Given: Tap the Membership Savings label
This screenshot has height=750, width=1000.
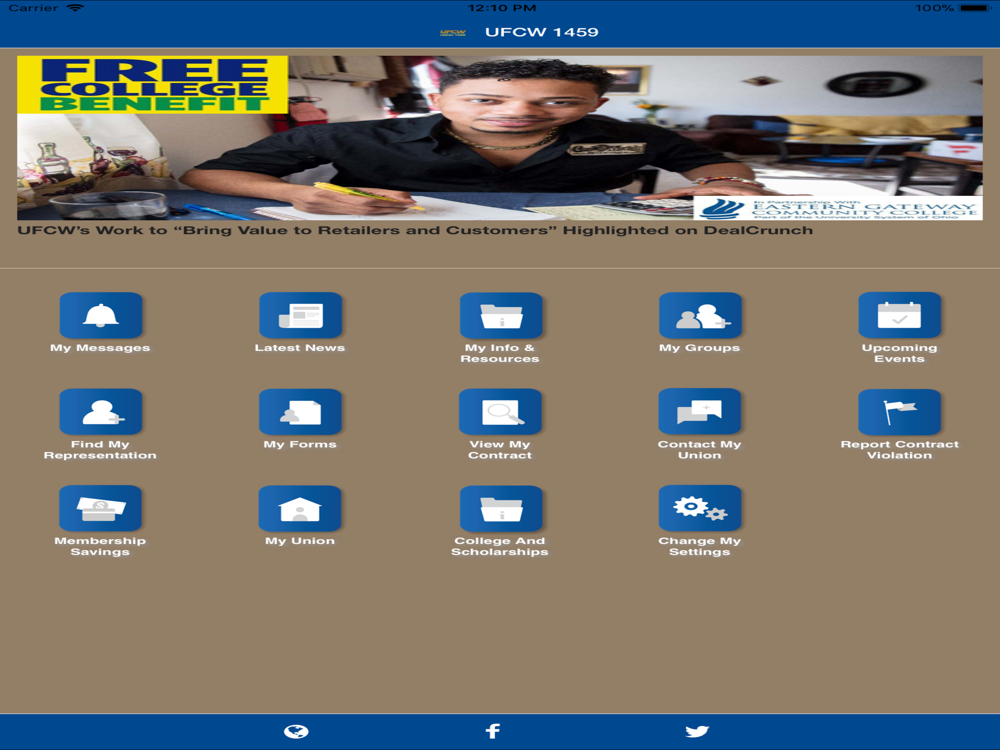Looking at the screenshot, I should (100, 546).
